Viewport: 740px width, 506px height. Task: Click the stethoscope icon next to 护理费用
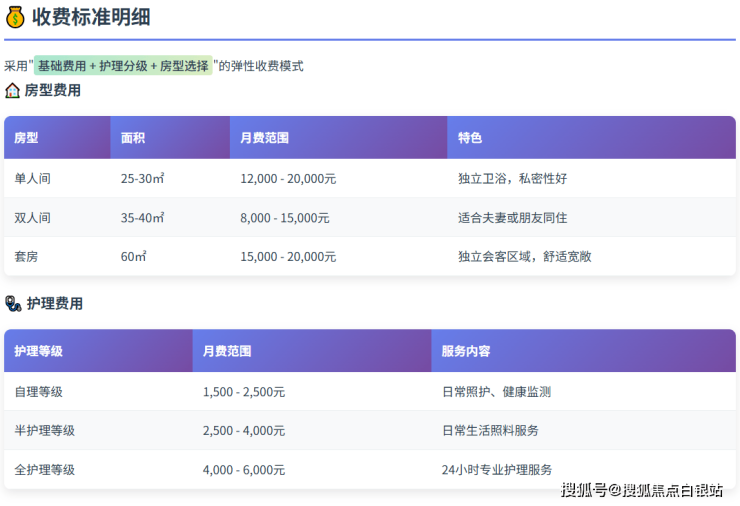(x=12, y=303)
